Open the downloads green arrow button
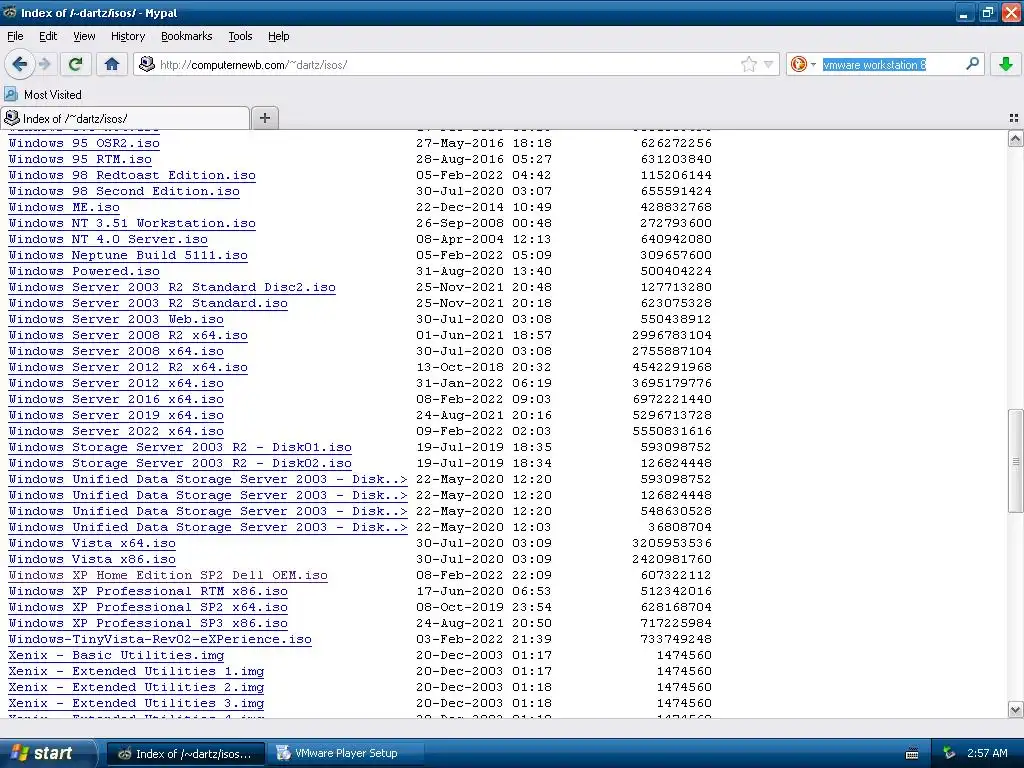Image resolution: width=1024 pixels, height=768 pixels. point(1006,64)
